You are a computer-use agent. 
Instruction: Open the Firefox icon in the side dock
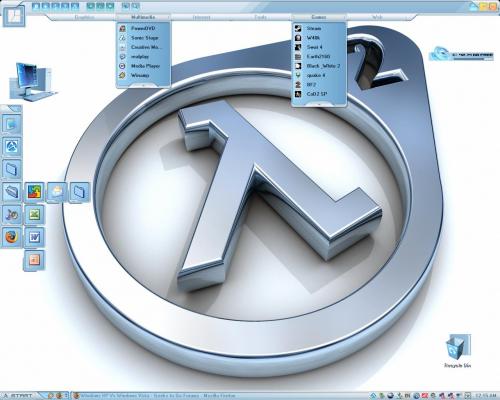[12, 237]
